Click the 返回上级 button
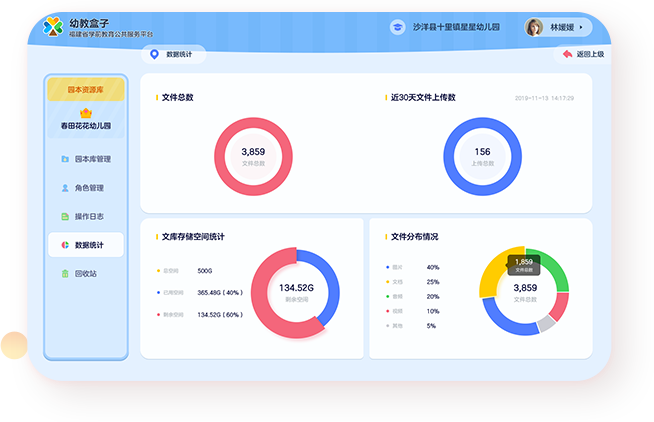 pyautogui.click(x=584, y=54)
